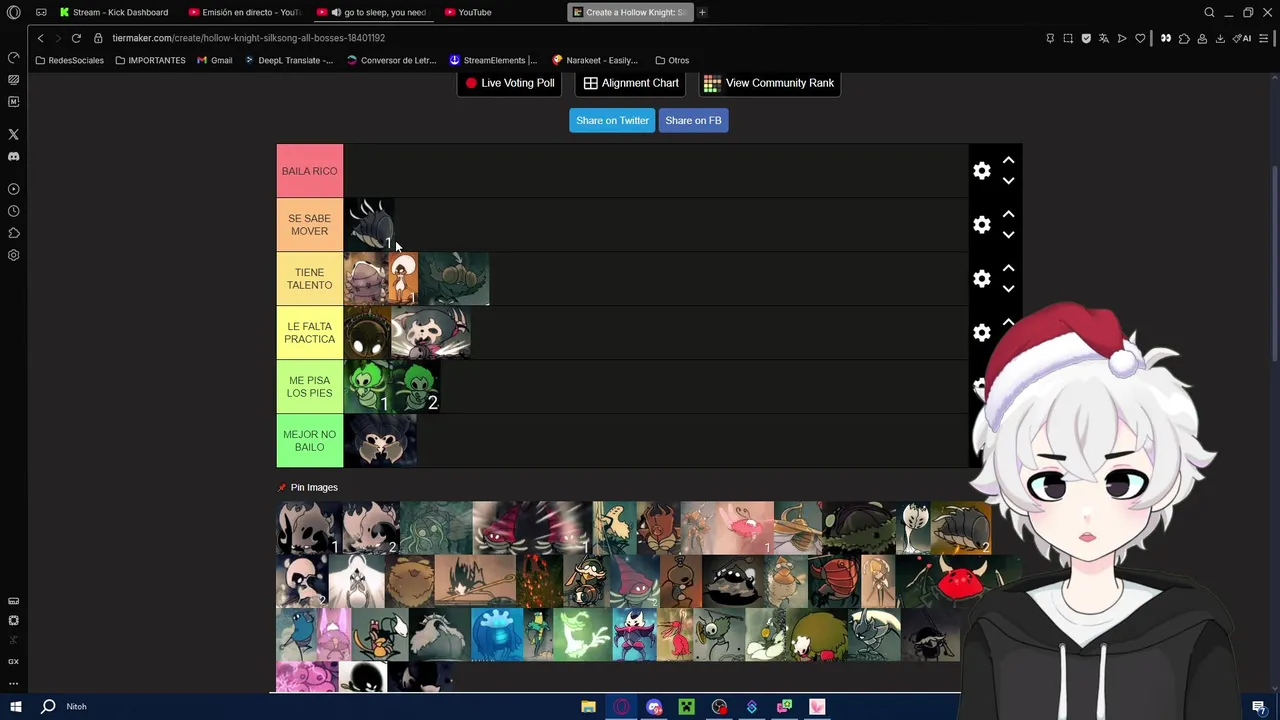
Task: Move BAILA RICO tier down with arrow
Action: click(1008, 181)
